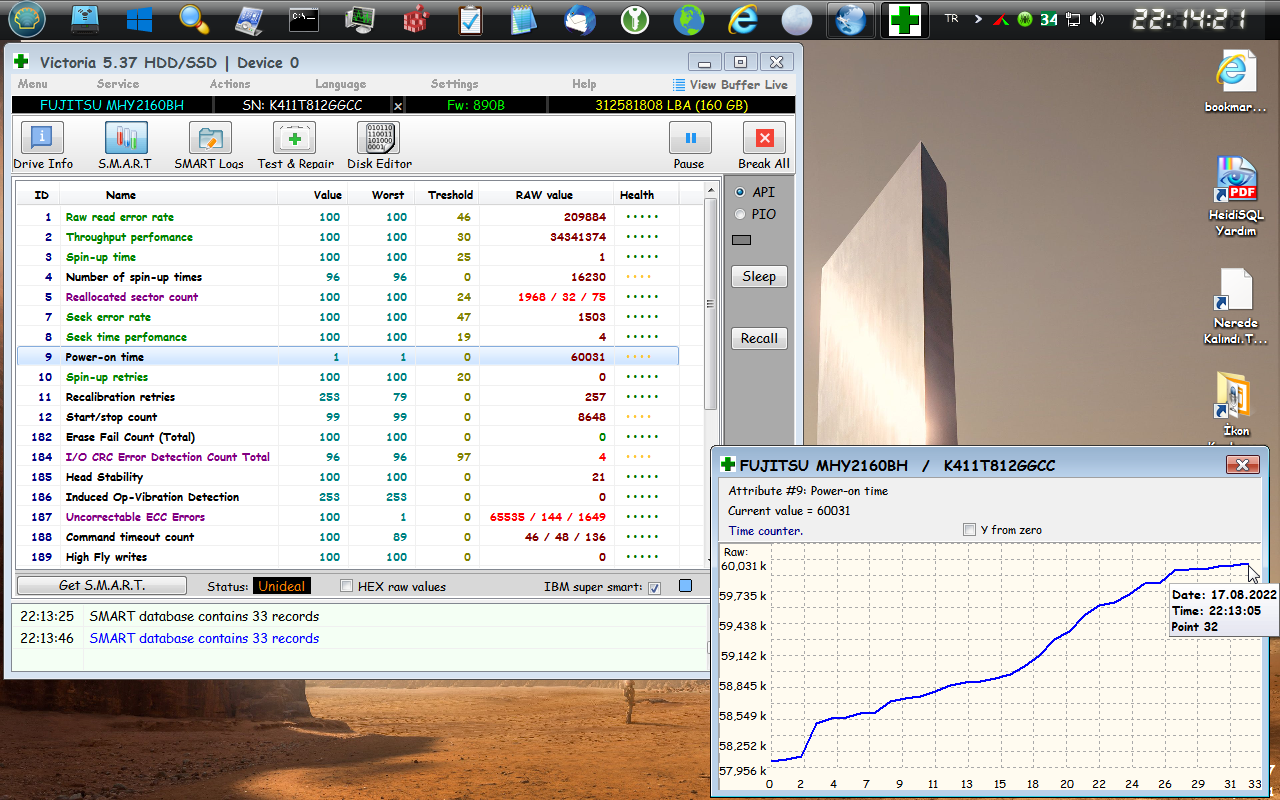Screen dimensions: 1280x800
Task: Click the Spin-up retries row
Action: [x=348, y=377]
